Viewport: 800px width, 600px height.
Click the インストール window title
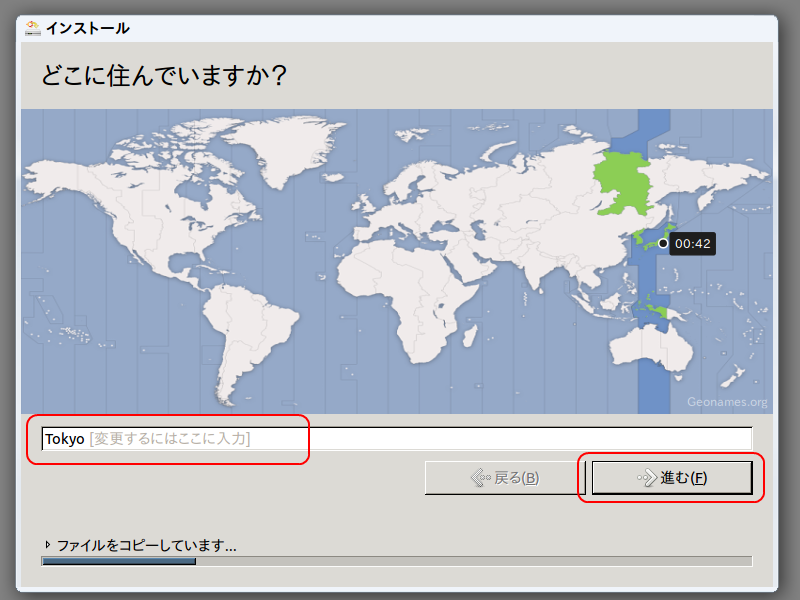tap(88, 28)
